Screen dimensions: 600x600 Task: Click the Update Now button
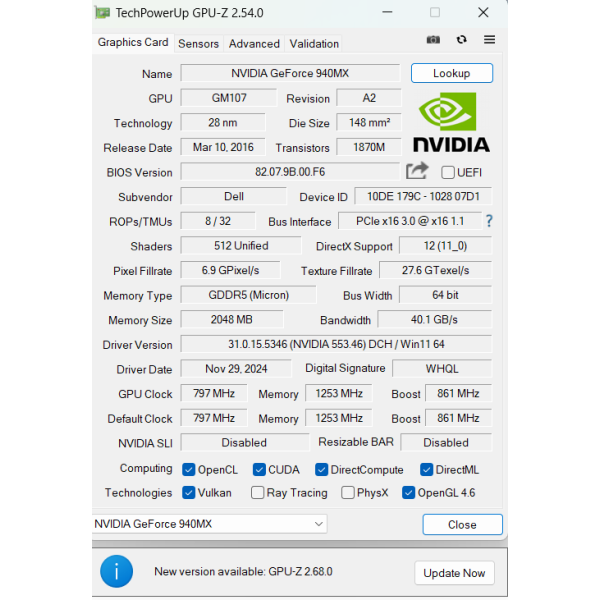coord(454,573)
